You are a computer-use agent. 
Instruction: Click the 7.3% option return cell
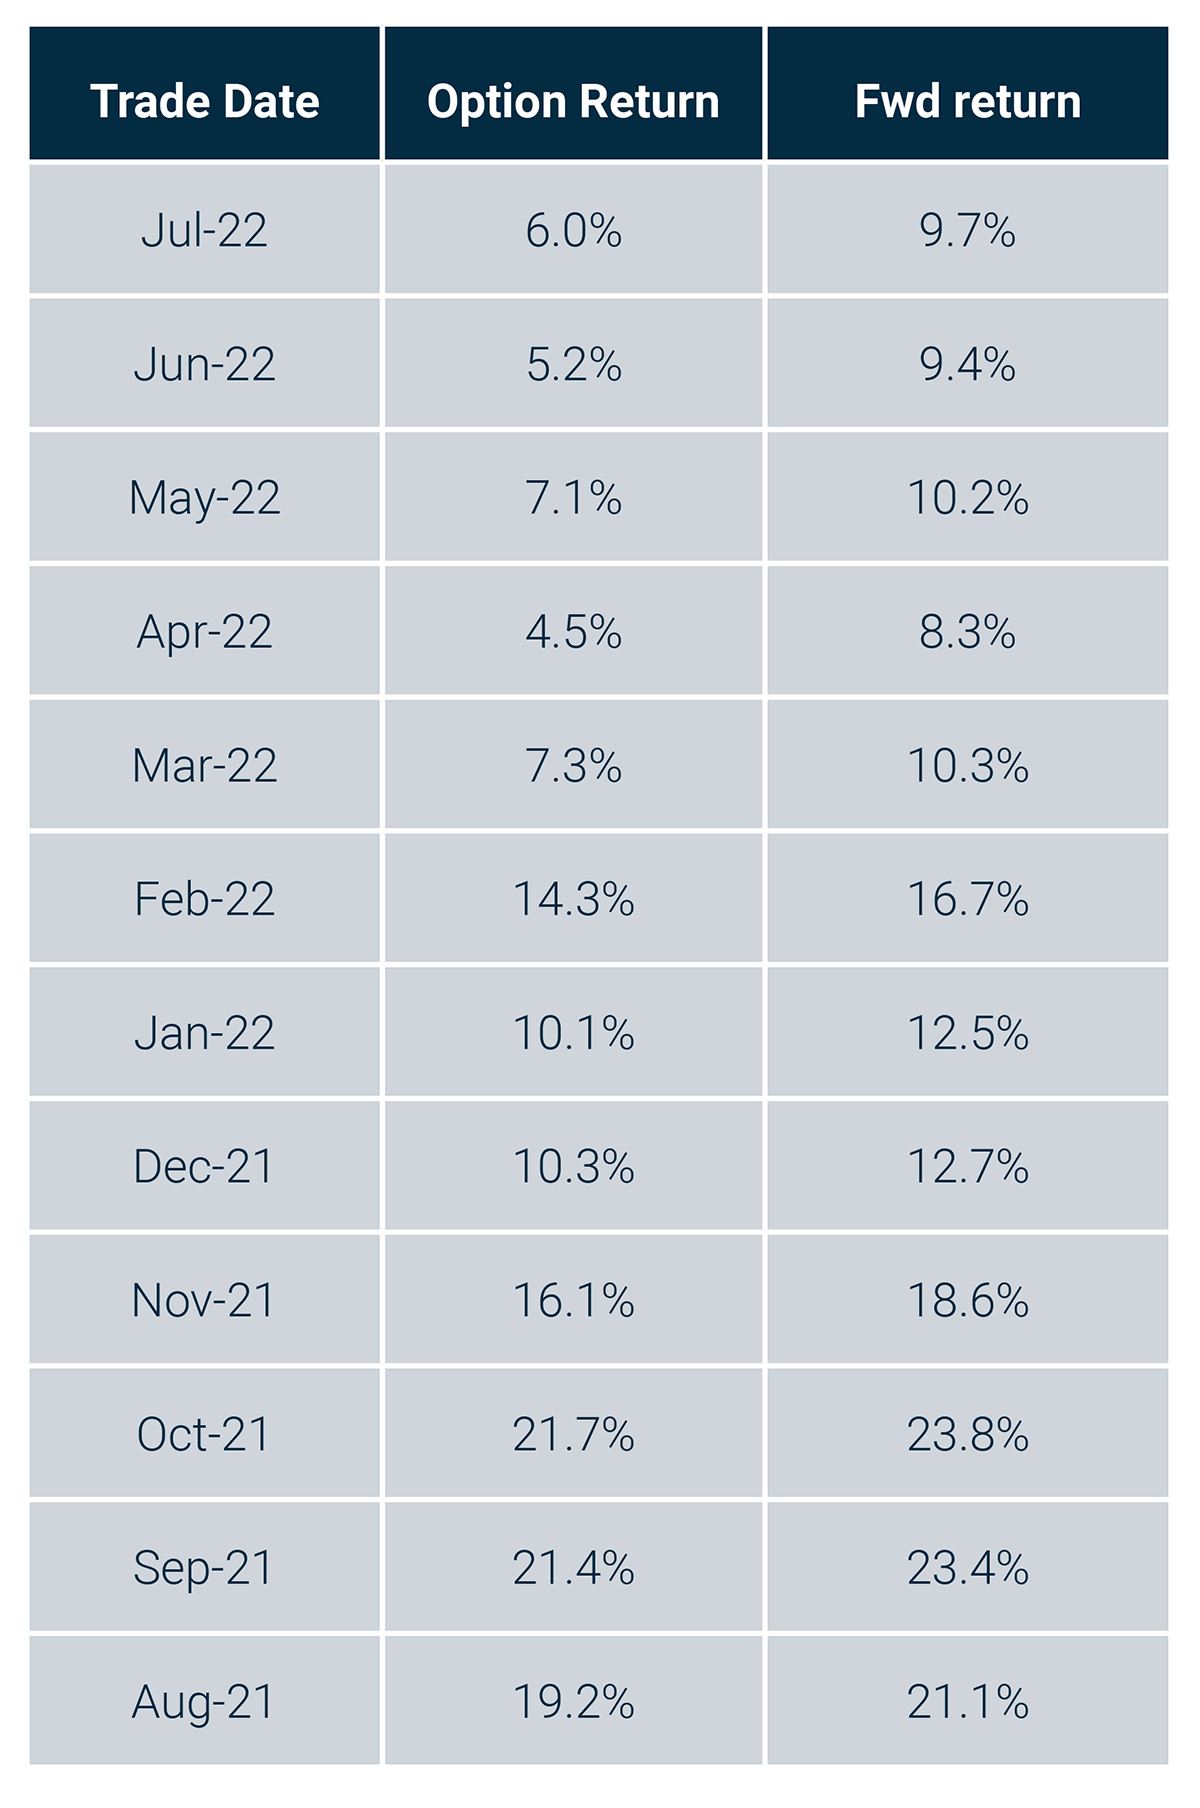[573, 766]
